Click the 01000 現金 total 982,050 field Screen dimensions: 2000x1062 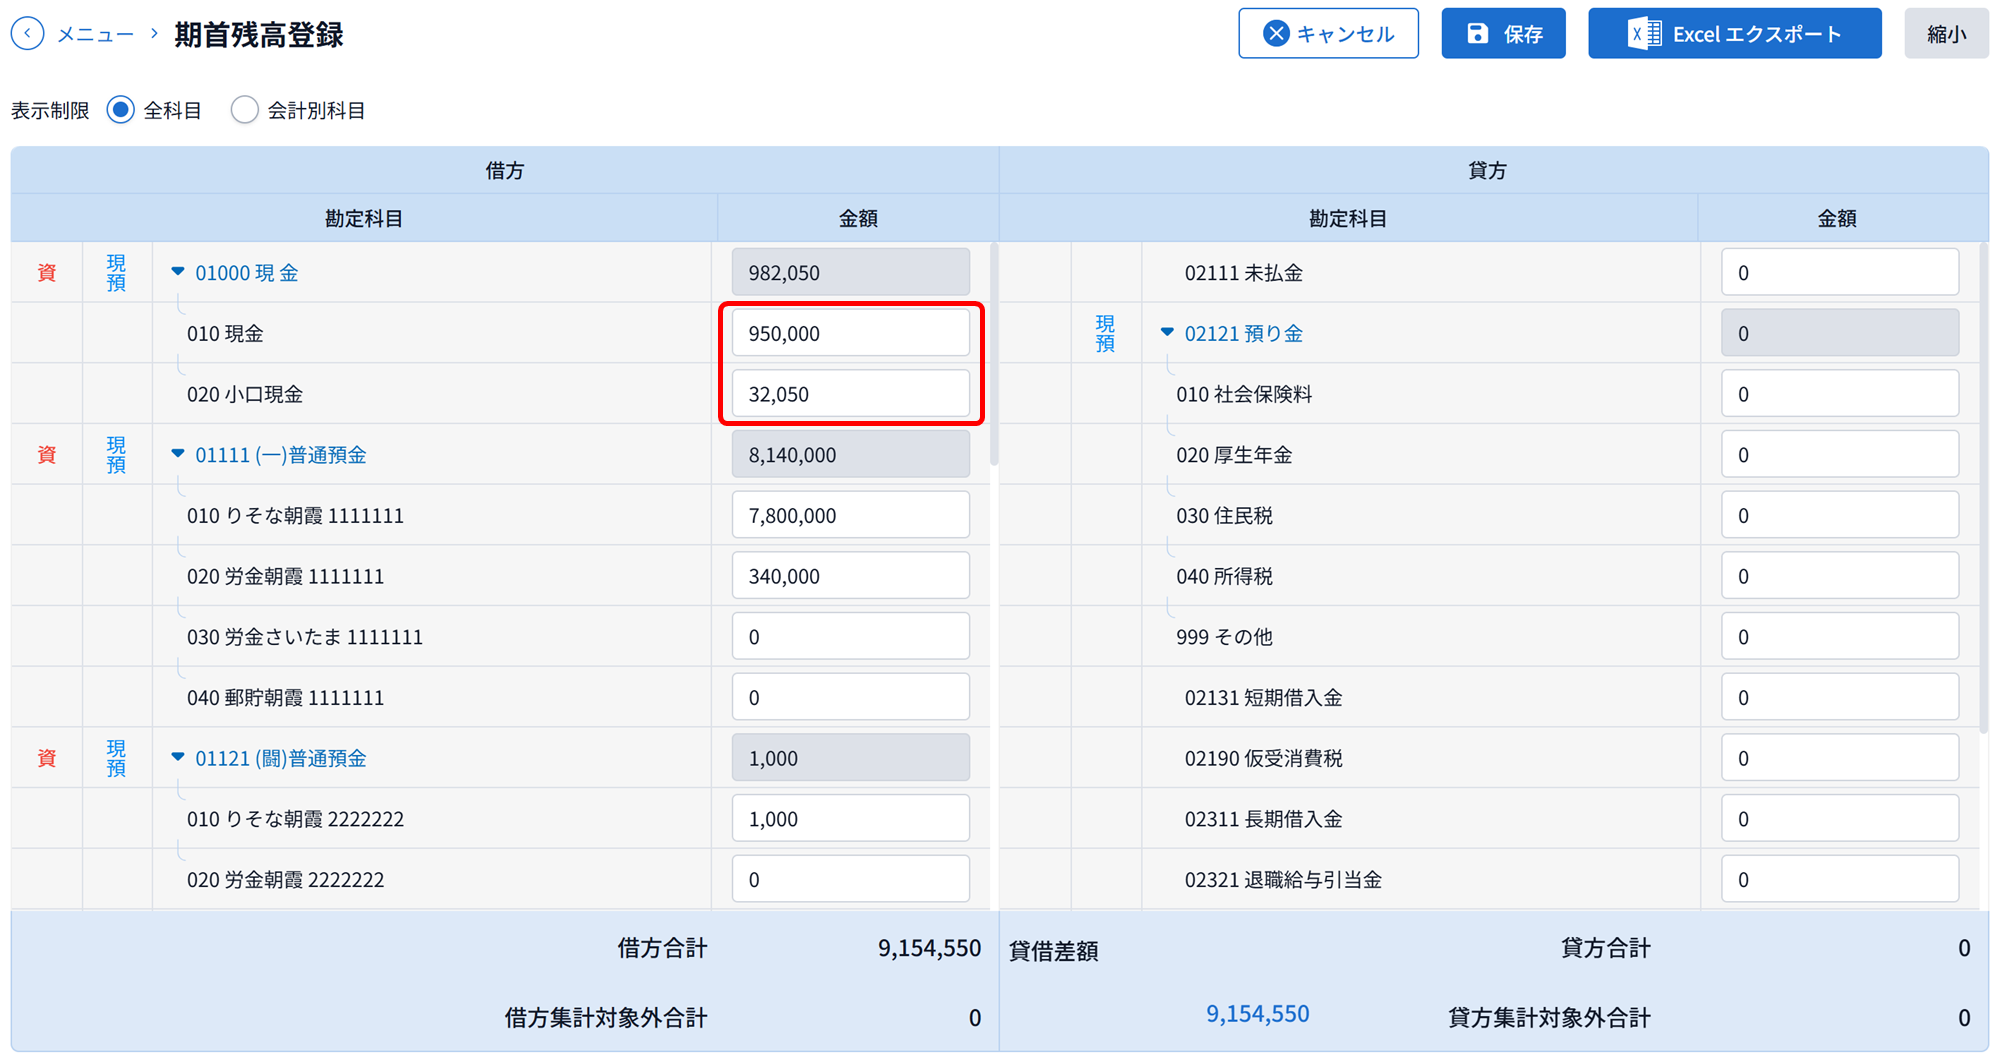(850, 272)
